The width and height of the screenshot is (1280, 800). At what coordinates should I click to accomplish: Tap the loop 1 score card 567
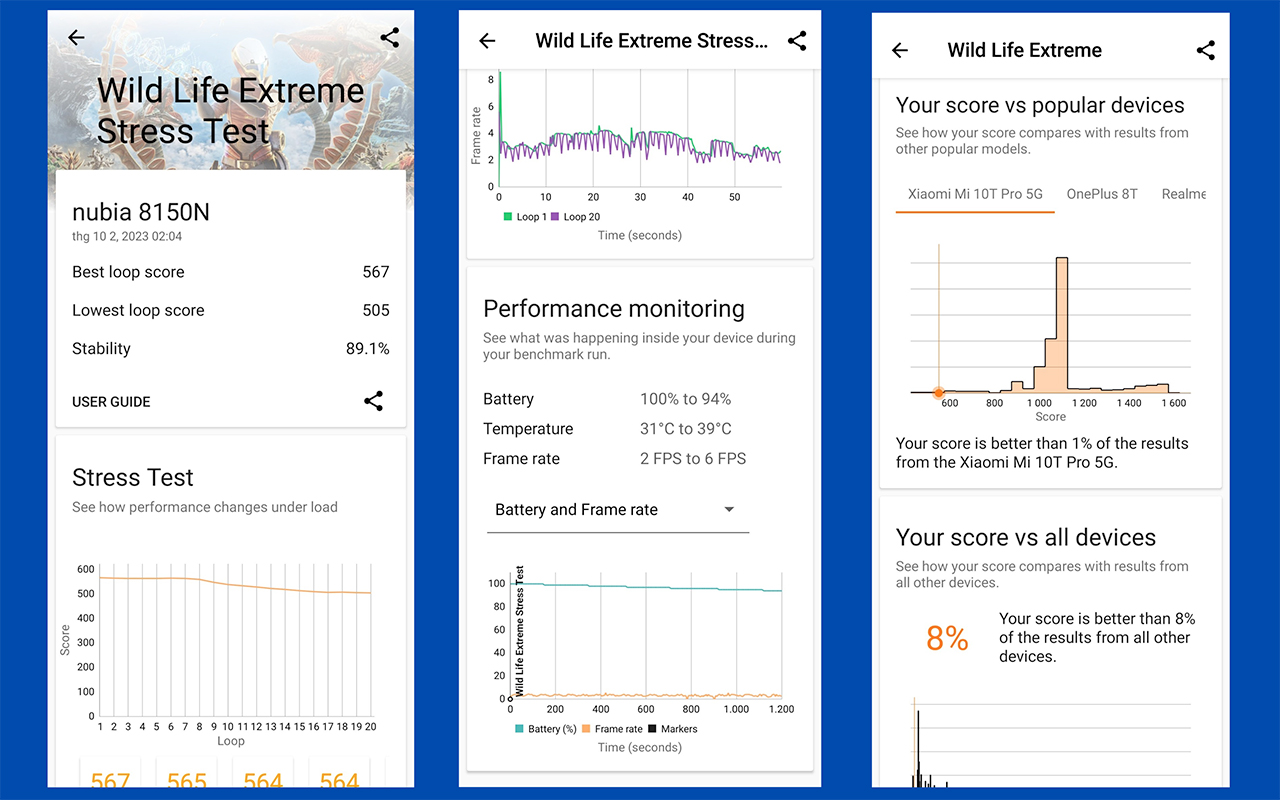(x=111, y=774)
